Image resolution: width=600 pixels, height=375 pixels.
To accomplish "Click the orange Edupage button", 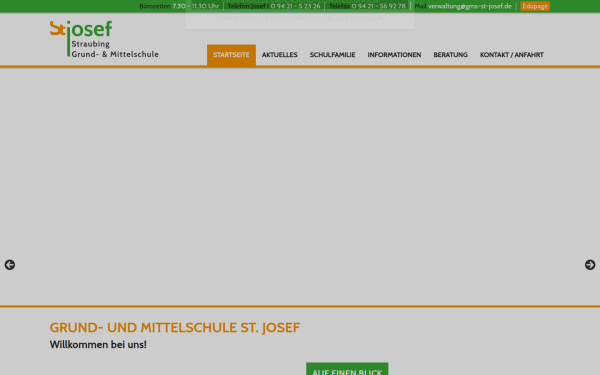I will [535, 6].
